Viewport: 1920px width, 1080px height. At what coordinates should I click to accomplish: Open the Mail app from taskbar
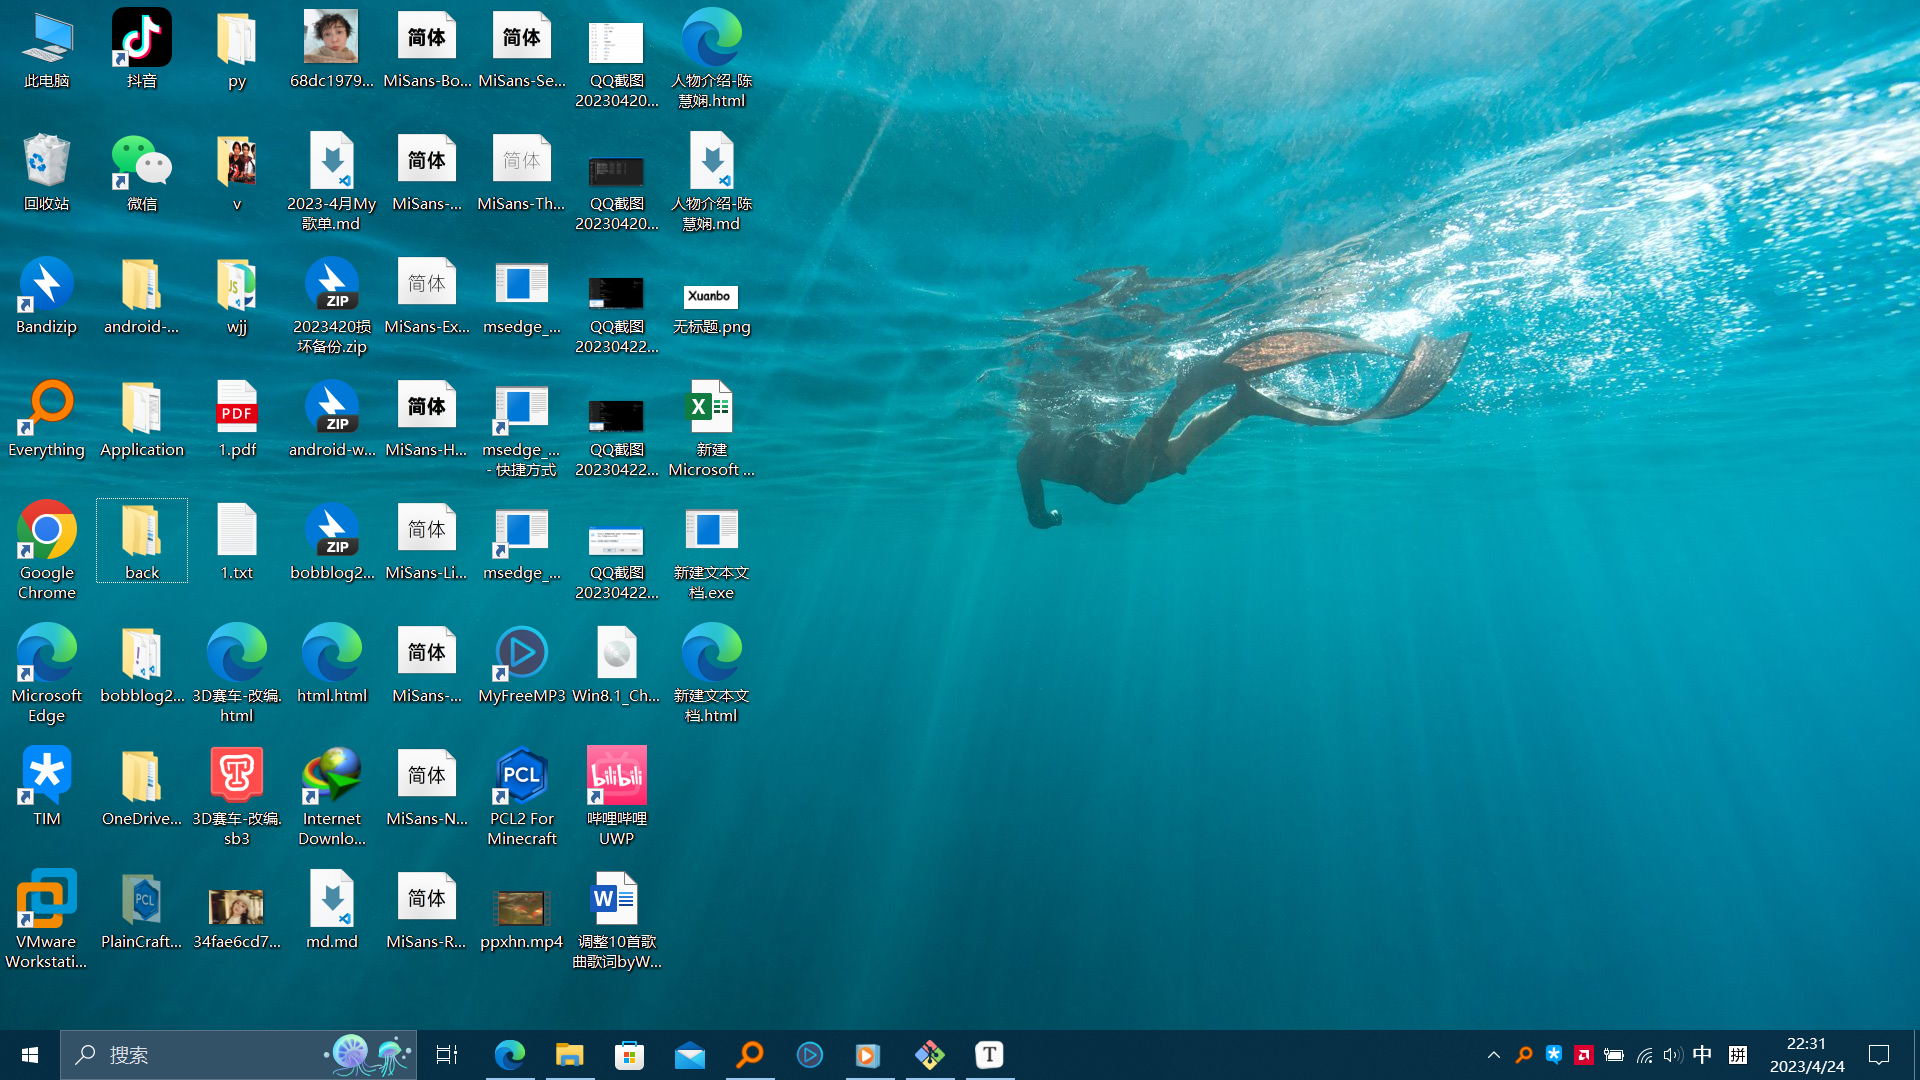(x=690, y=1055)
